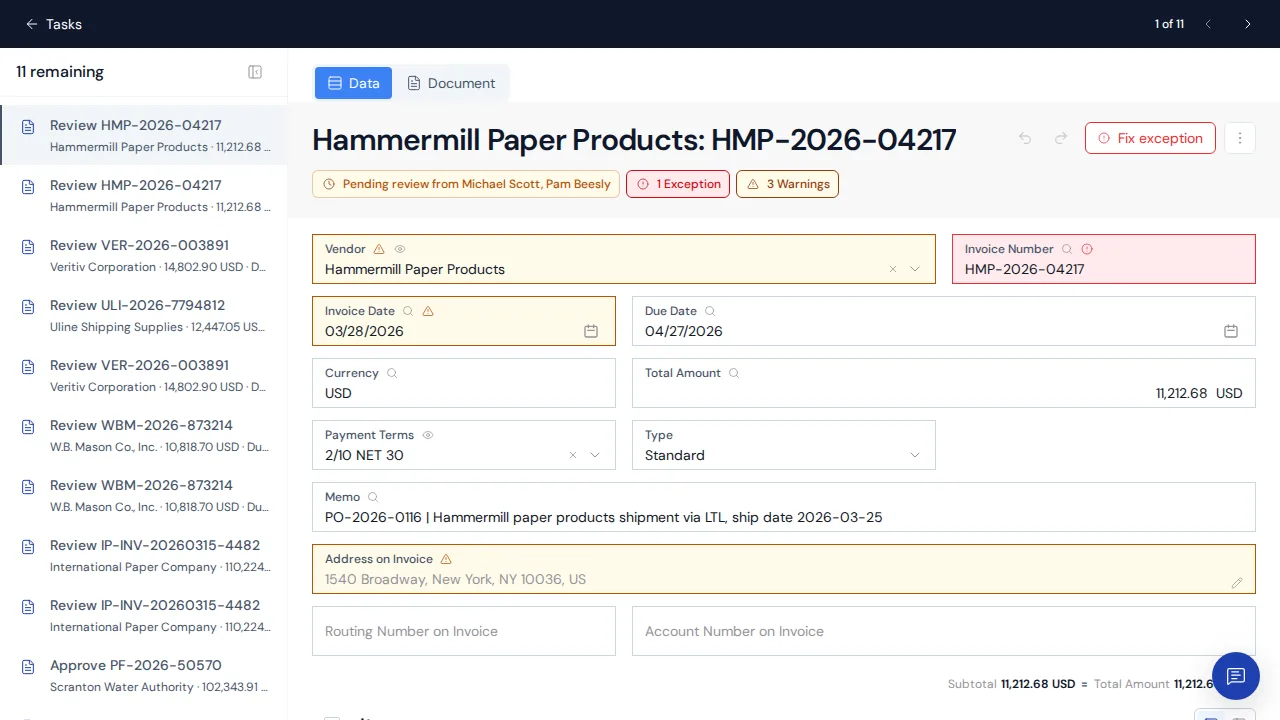The image size is (1280, 720).
Task: Open the Approve PF-2026-50570 task
Action: [x=143, y=675]
